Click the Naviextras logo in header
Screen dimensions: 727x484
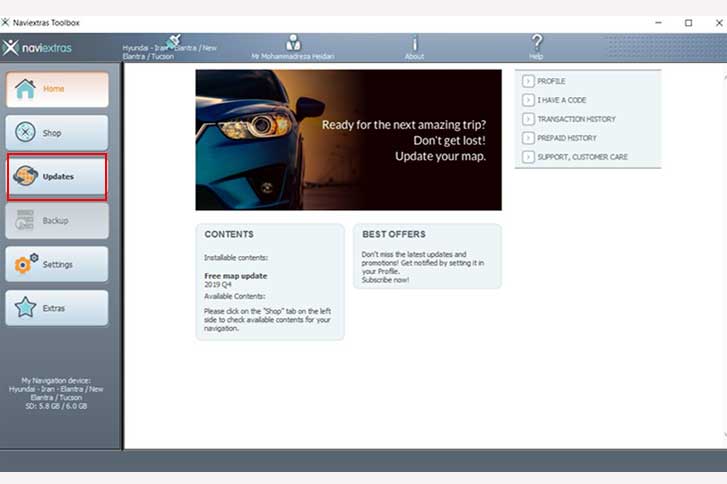click(38, 47)
